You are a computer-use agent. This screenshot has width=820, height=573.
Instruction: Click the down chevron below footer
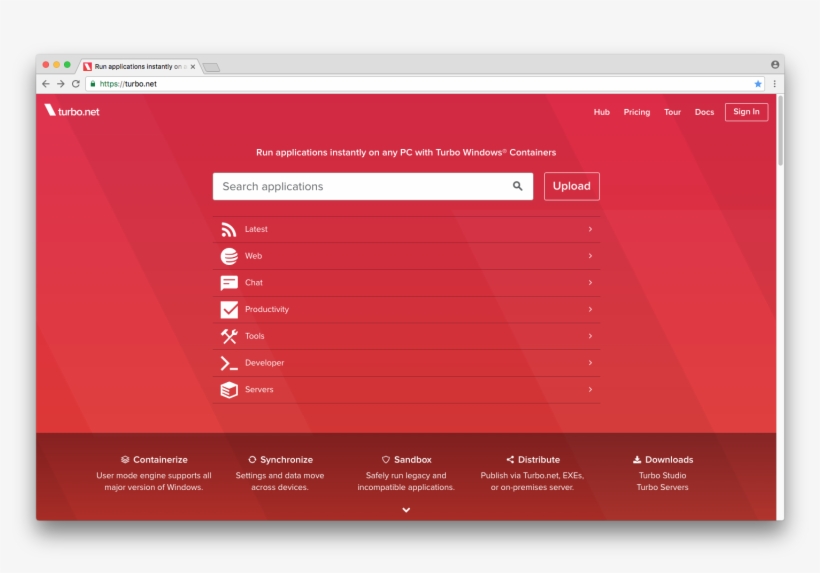click(406, 510)
